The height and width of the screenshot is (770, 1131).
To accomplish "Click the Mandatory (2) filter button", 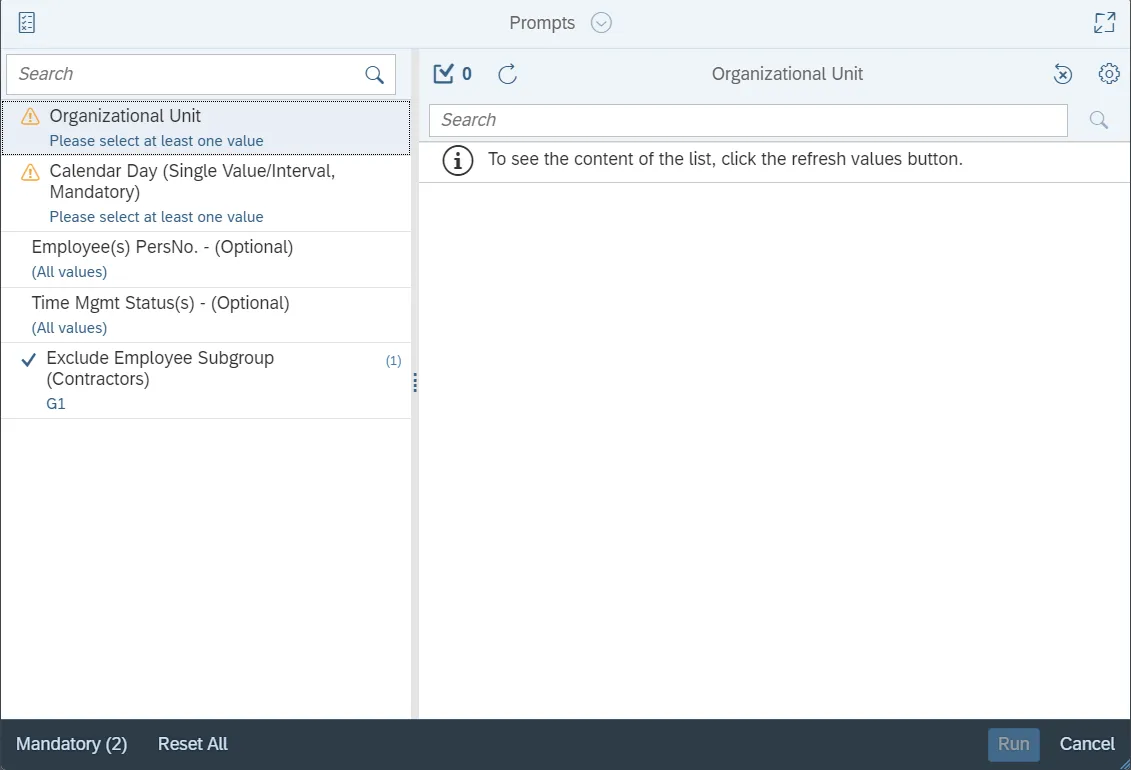I will (72, 744).
